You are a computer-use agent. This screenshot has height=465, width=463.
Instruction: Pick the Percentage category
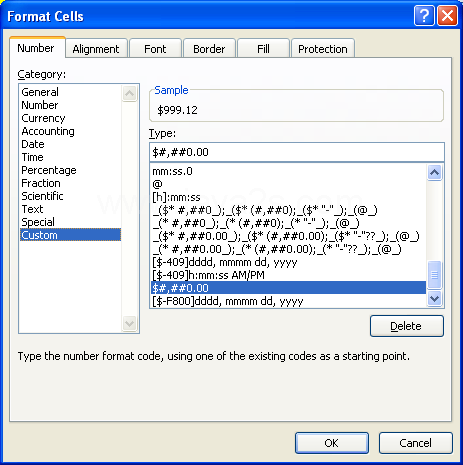70,170
